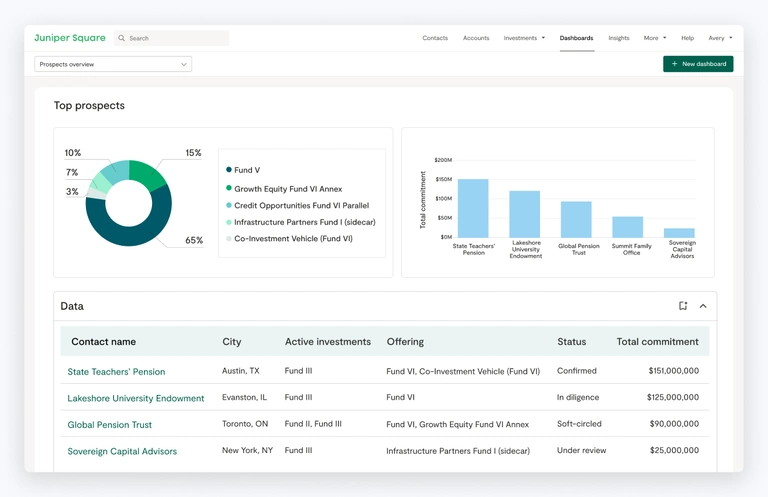Open the Prospects overview dashboard selector
Screen dimensions: 768x497
click(113, 64)
